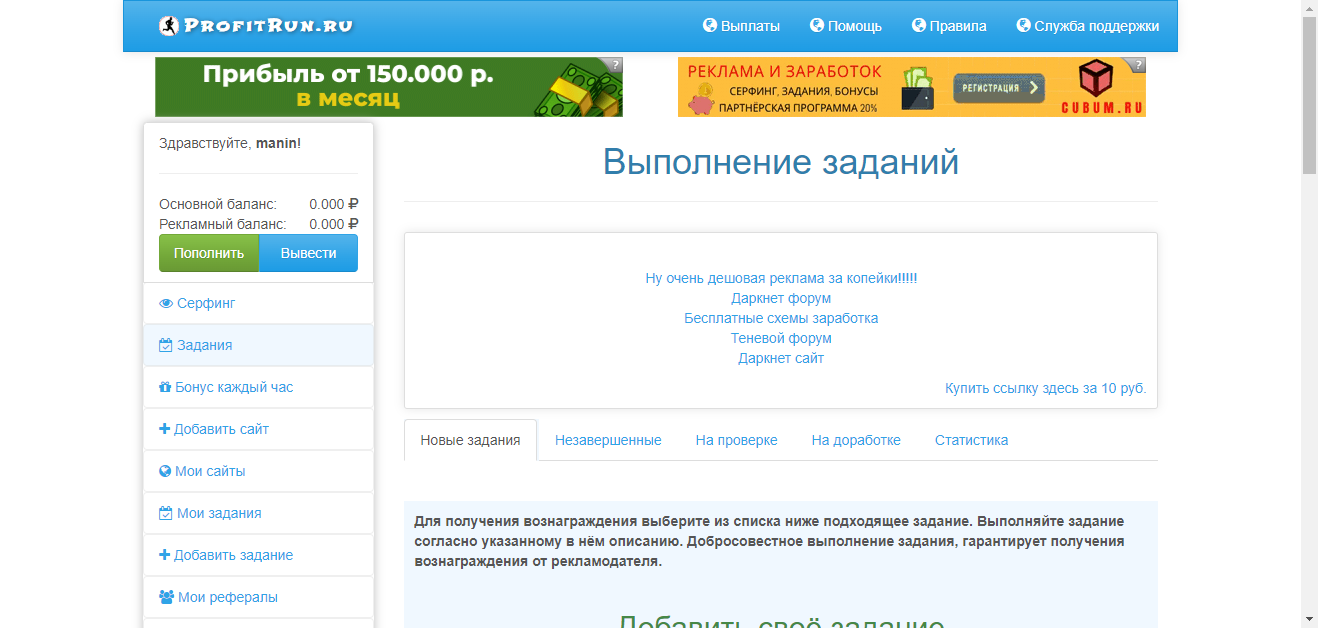This screenshot has width=1318, height=628.
Task: Open Мои рефералы in the sidebar
Action: click(x=258, y=597)
